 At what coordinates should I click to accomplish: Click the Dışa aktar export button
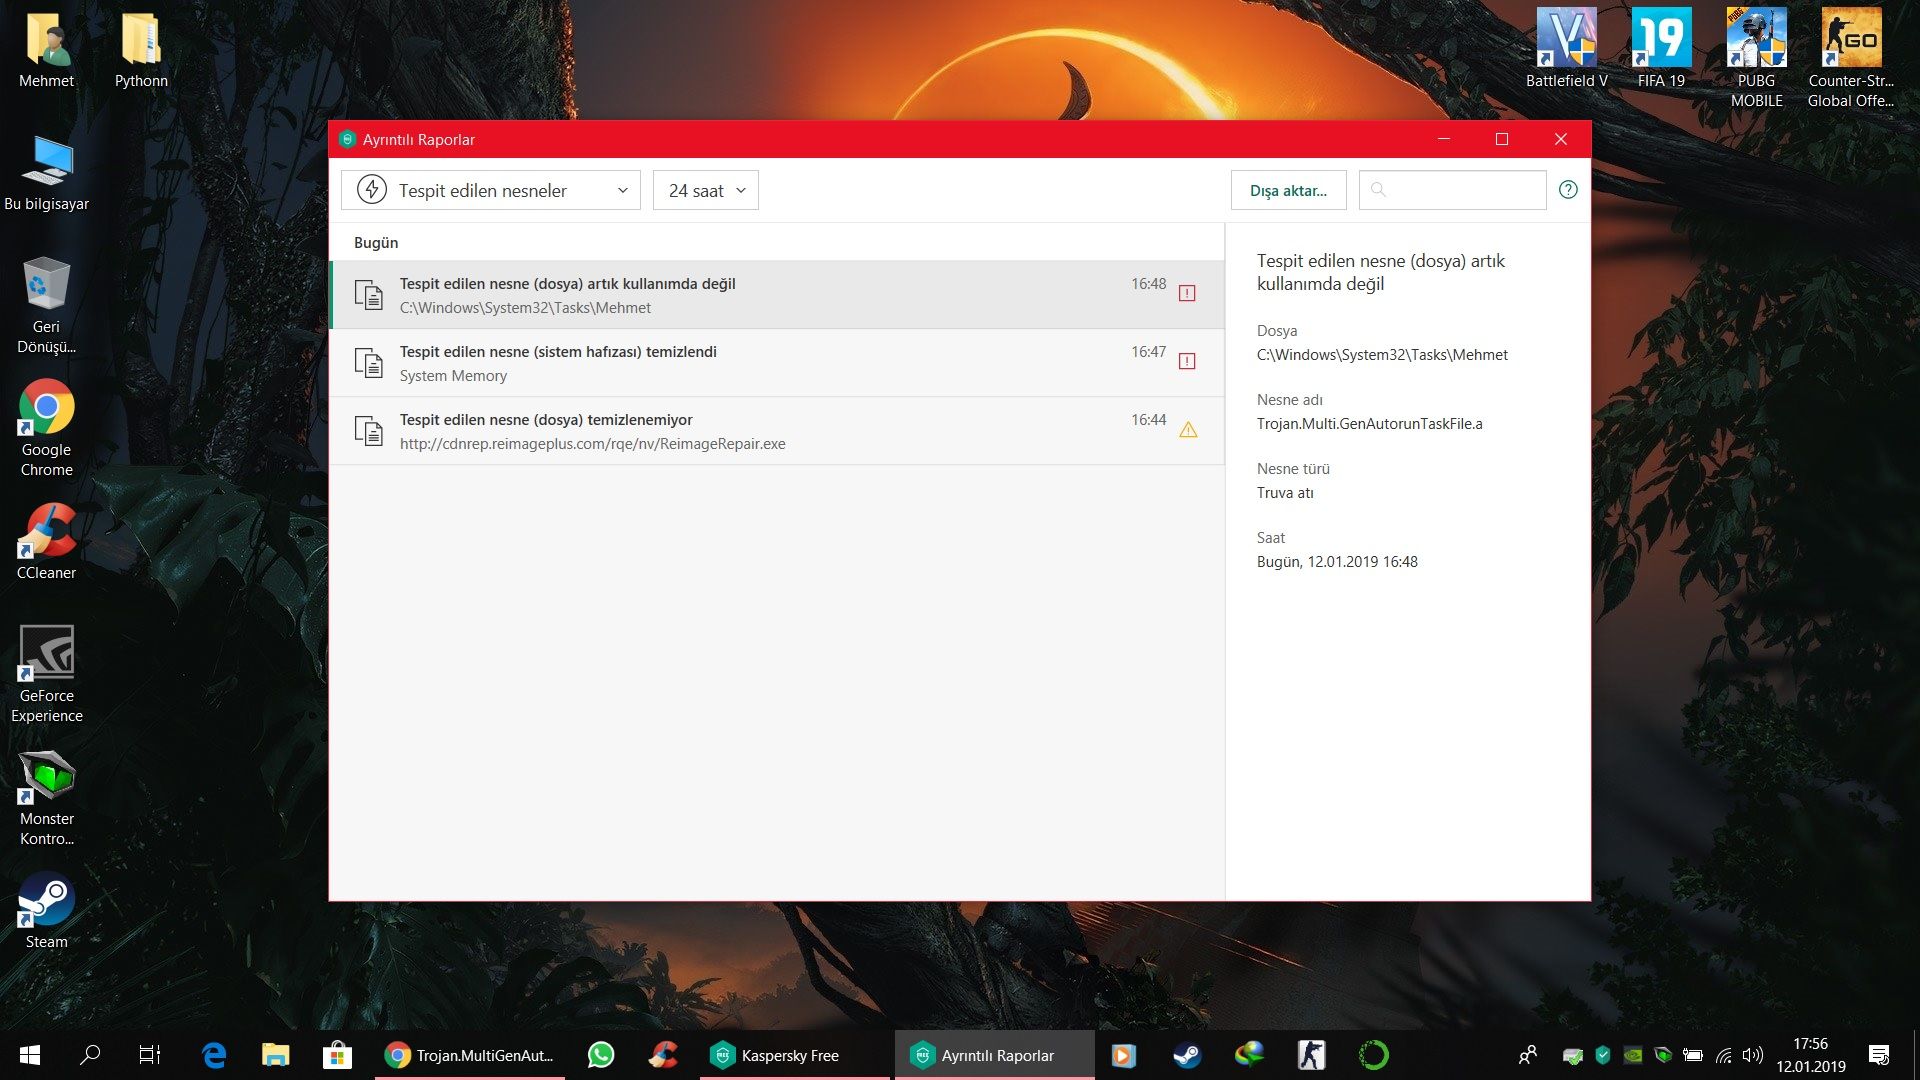pos(1288,190)
